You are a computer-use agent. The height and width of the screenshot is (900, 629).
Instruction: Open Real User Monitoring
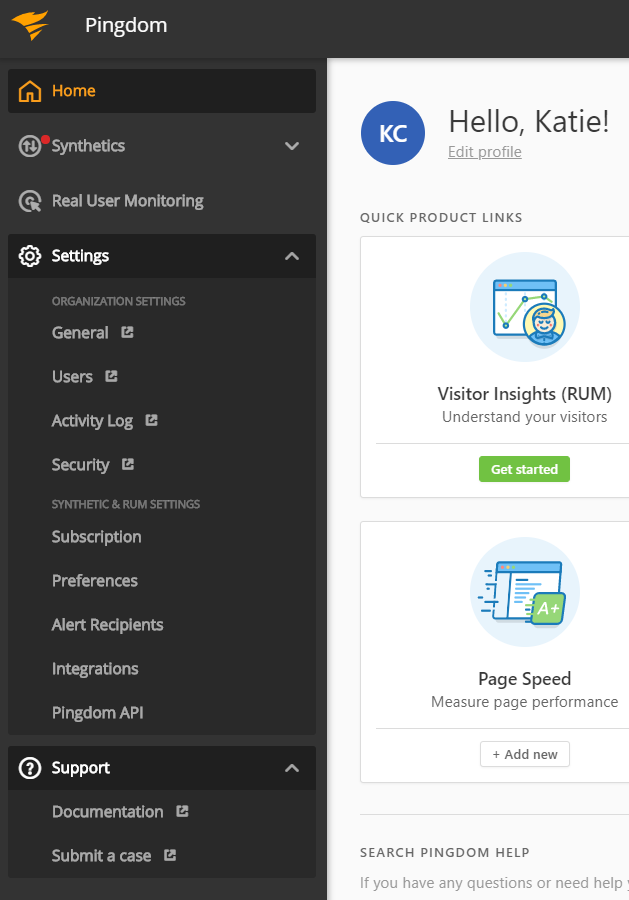[x=162, y=201]
